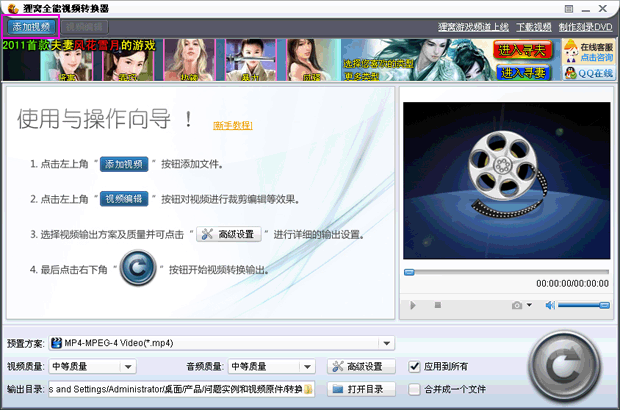Click the 视频编辑 button in wizard step 2
Viewport: 620px width, 410px height.
(x=124, y=198)
